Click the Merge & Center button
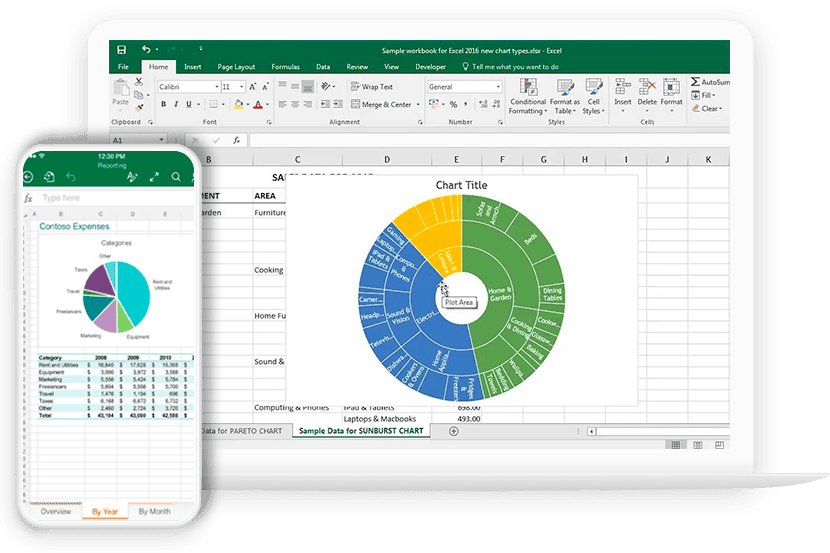 pyautogui.click(x=381, y=105)
